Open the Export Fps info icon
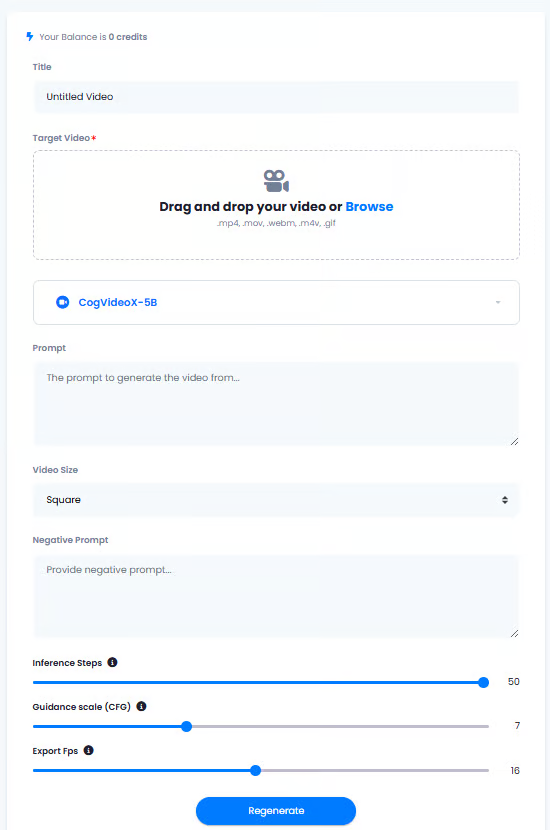Viewport: 550px width, 830px height. click(x=88, y=750)
